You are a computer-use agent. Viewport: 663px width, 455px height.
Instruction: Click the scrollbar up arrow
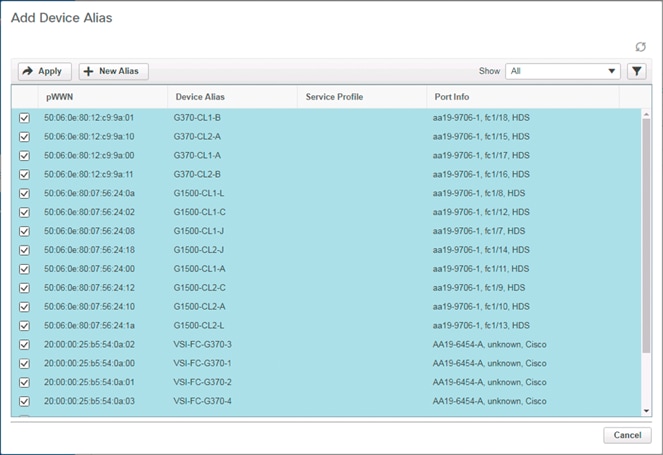point(646,114)
